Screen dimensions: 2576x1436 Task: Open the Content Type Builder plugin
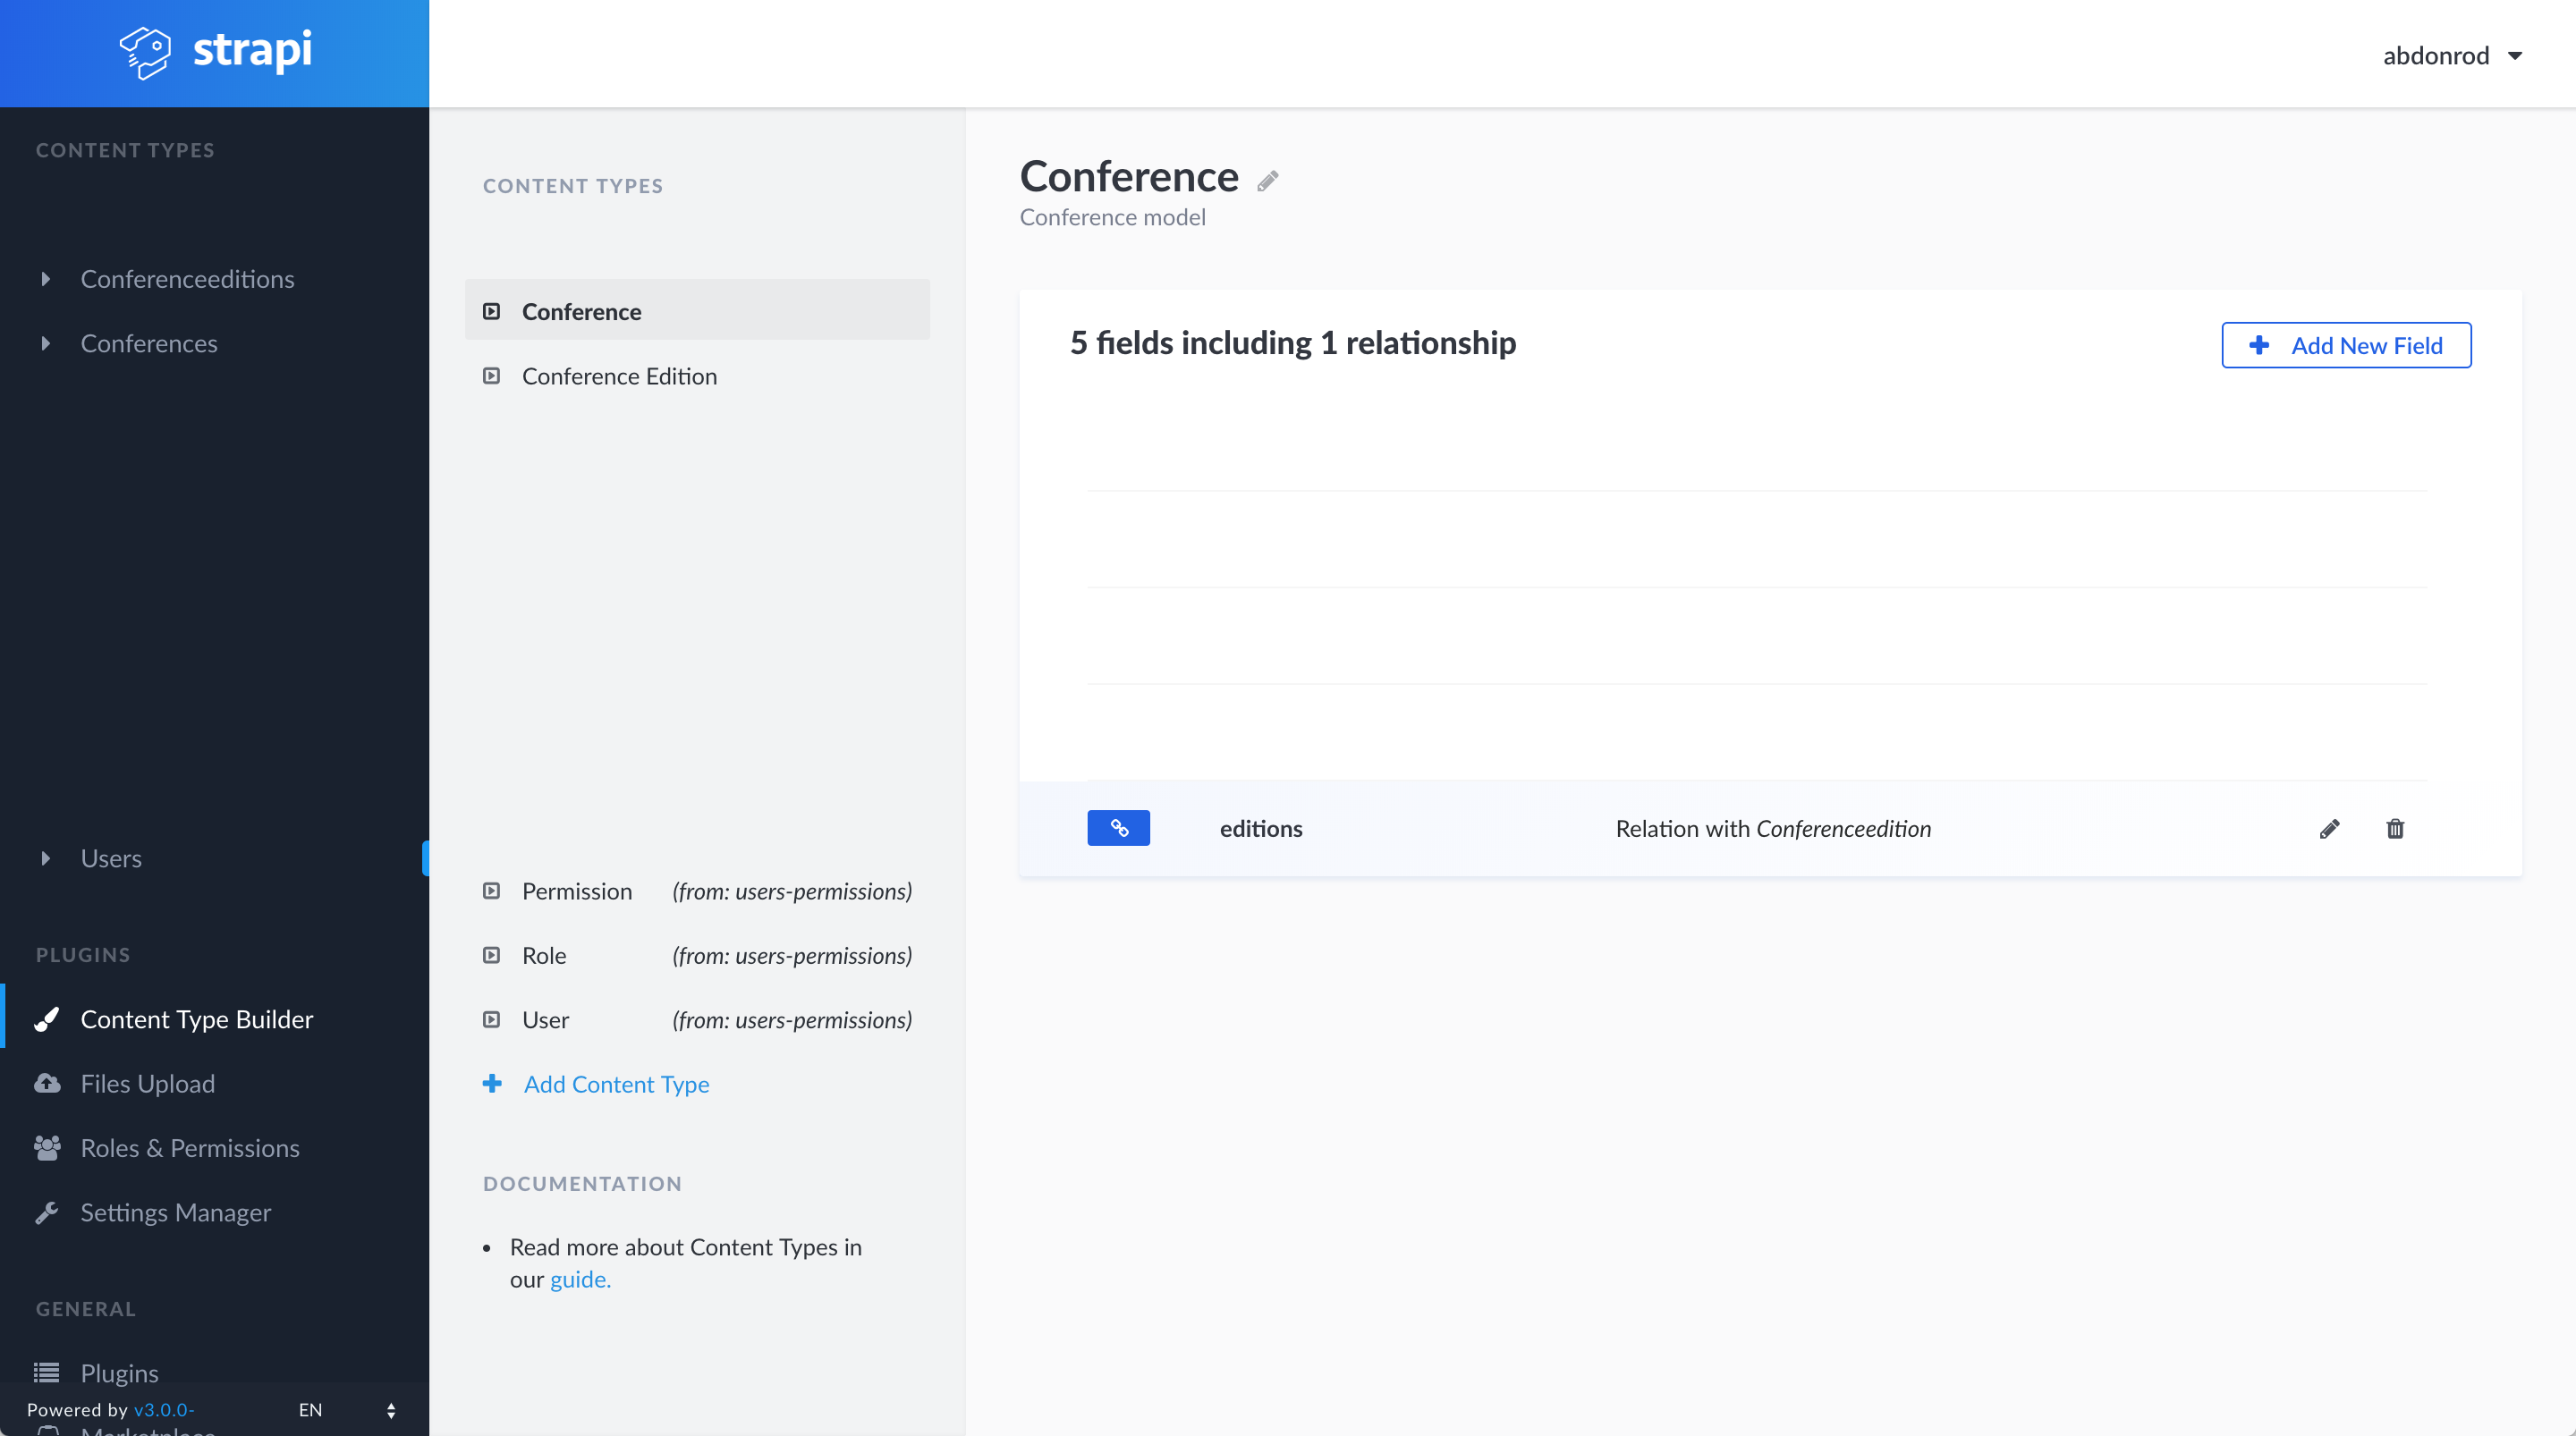click(196, 1019)
